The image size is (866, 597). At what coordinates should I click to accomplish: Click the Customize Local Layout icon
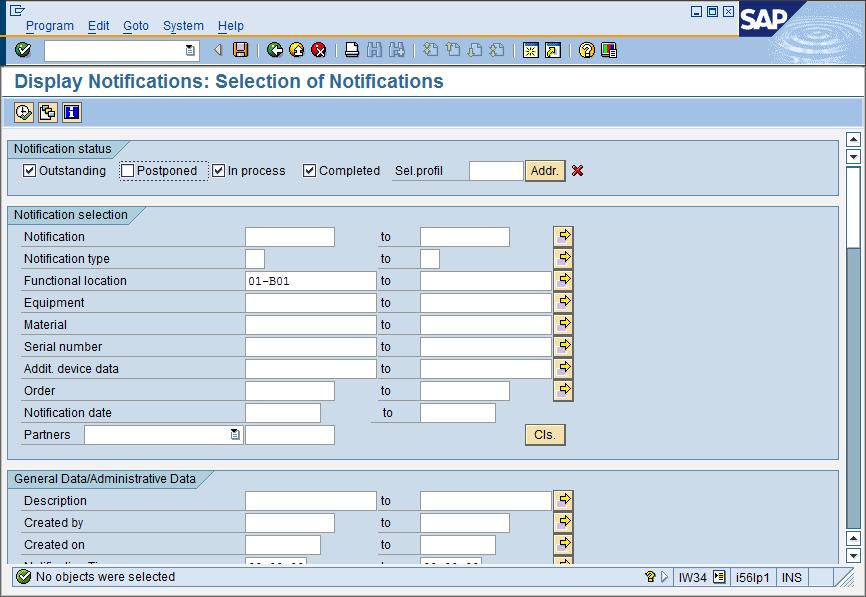[609, 50]
